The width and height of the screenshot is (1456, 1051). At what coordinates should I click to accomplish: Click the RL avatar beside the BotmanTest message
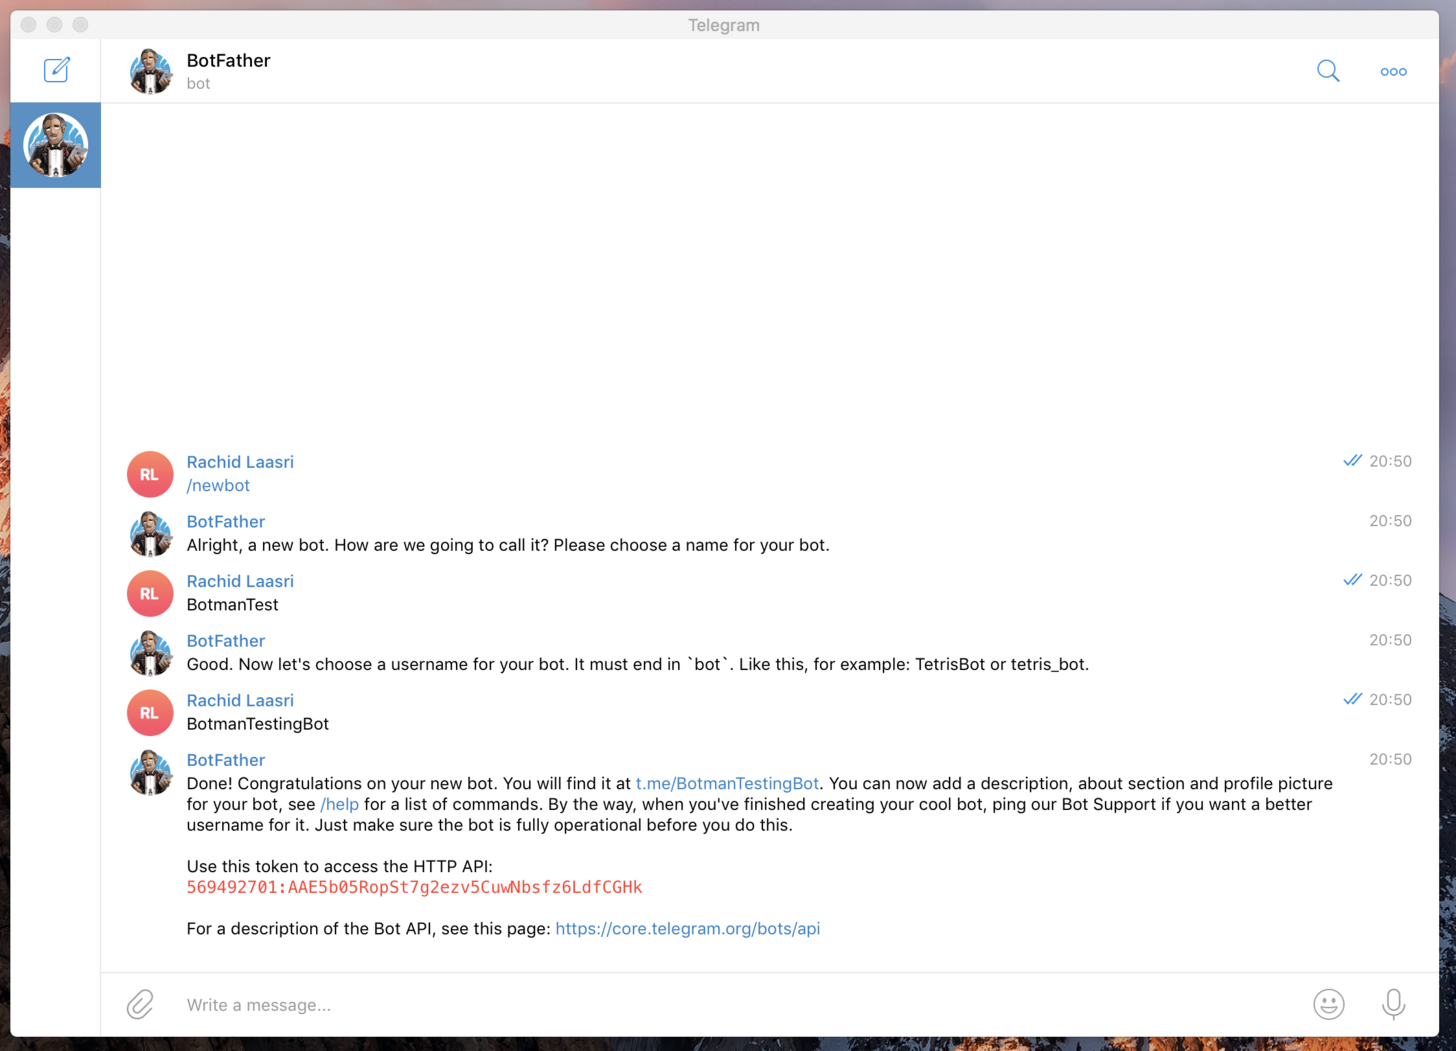click(150, 593)
